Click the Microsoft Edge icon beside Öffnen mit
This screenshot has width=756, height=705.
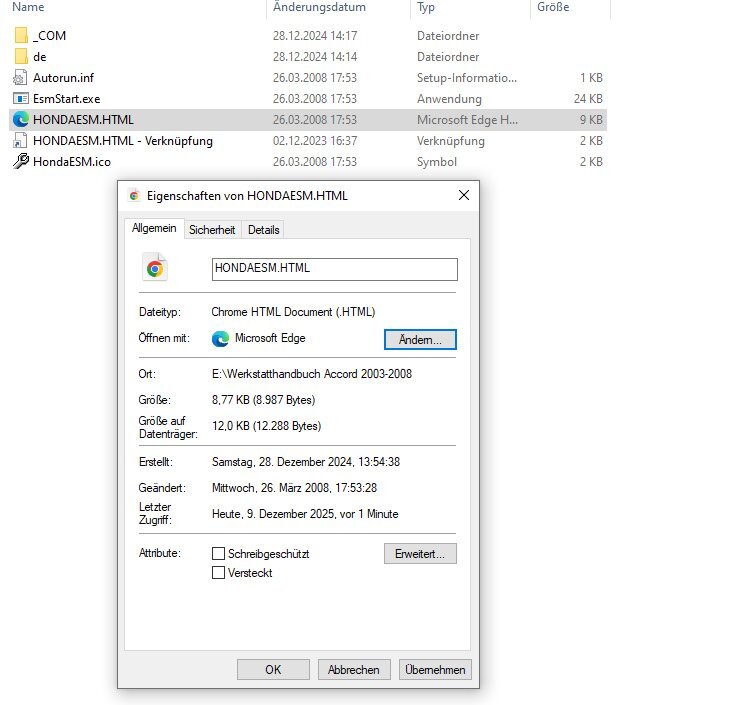click(221, 339)
